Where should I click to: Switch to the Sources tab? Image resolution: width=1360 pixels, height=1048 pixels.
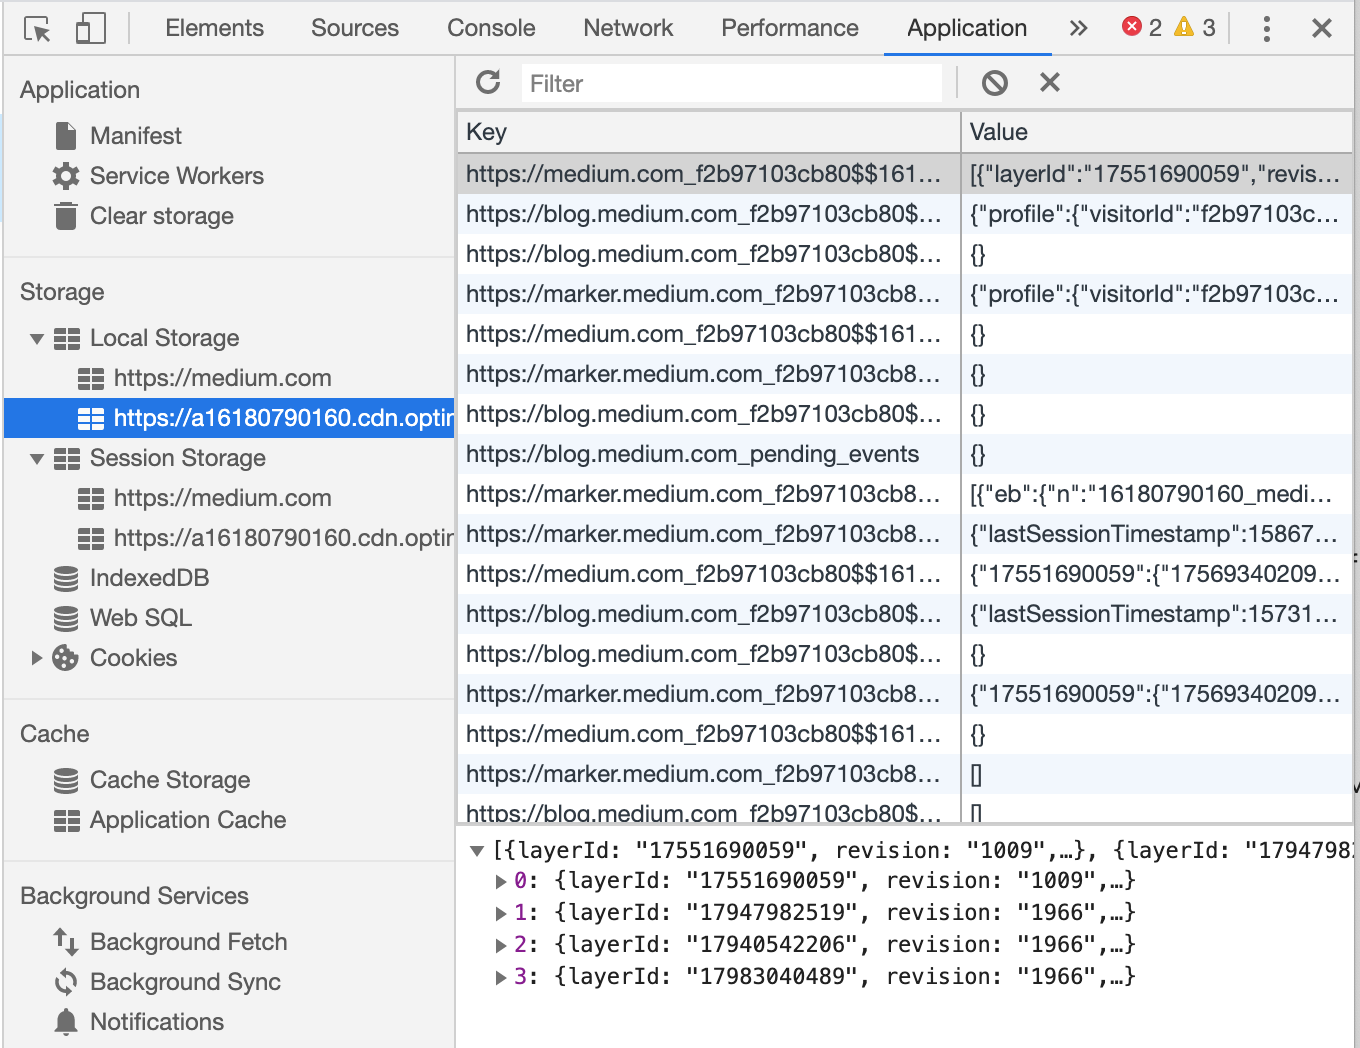point(355,28)
